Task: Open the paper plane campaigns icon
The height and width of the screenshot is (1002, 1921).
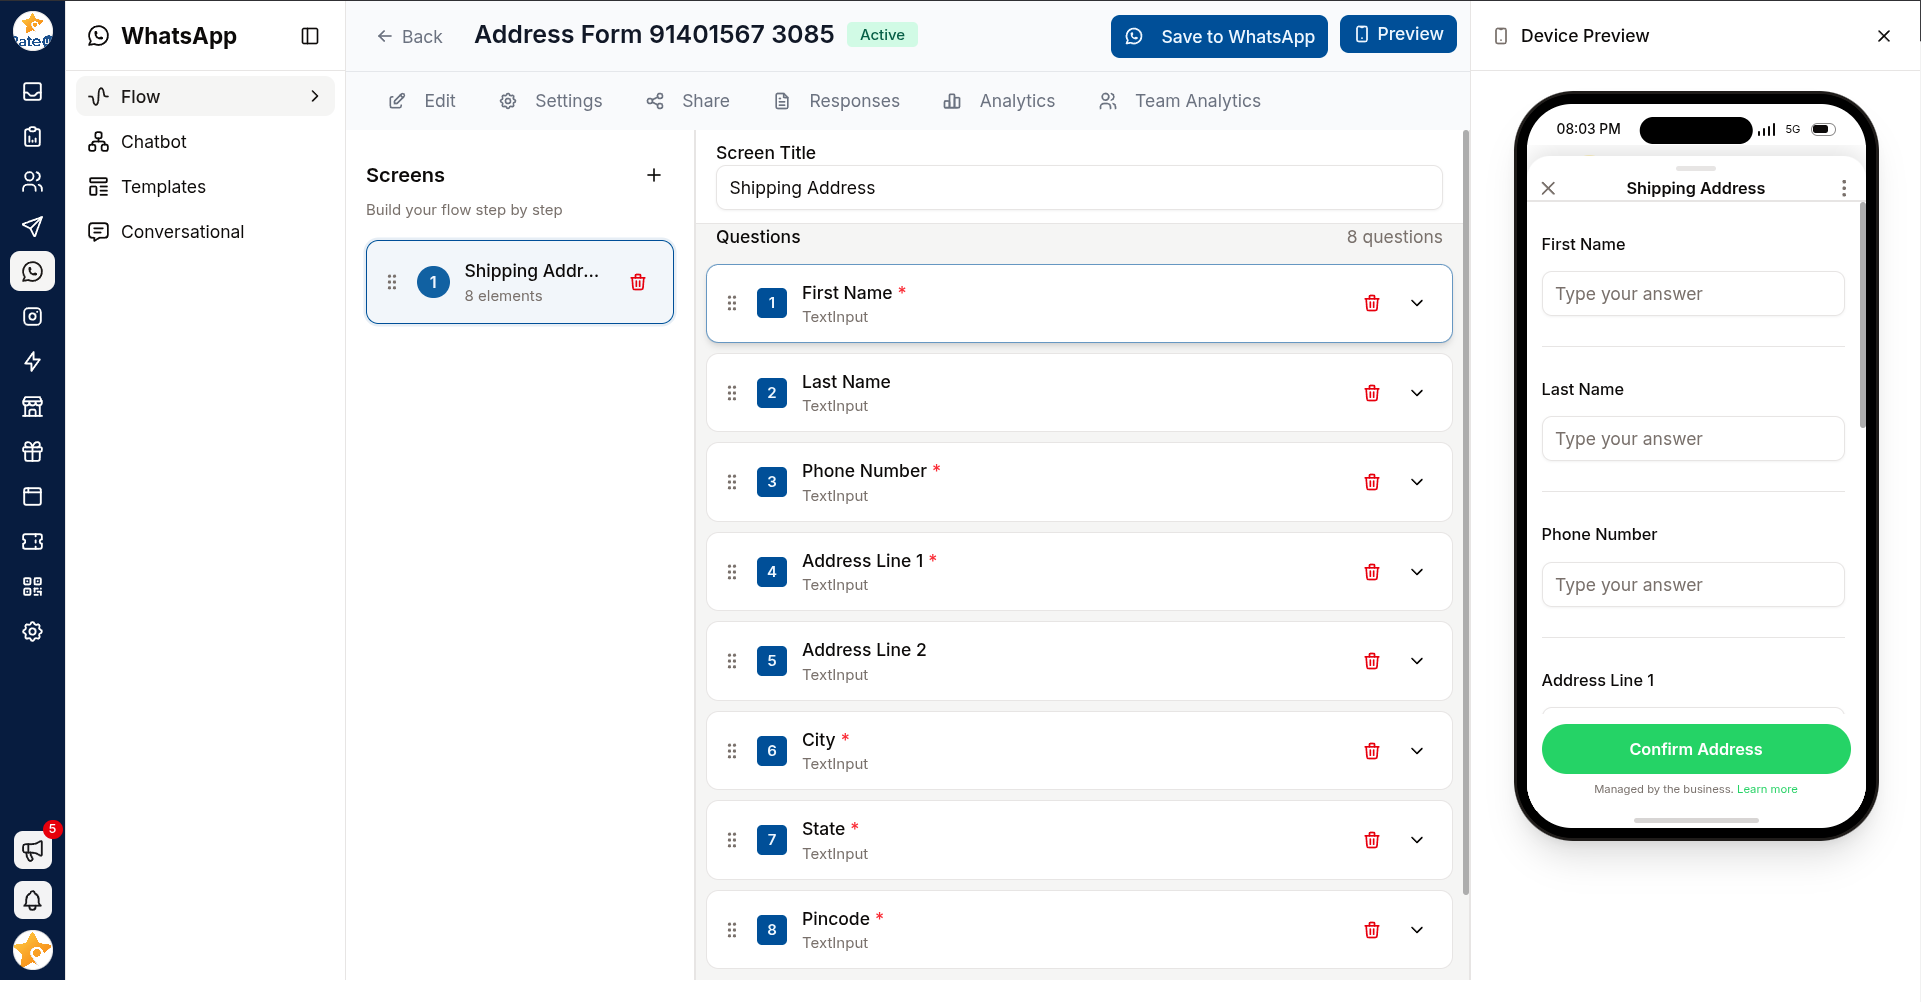Action: click(32, 226)
